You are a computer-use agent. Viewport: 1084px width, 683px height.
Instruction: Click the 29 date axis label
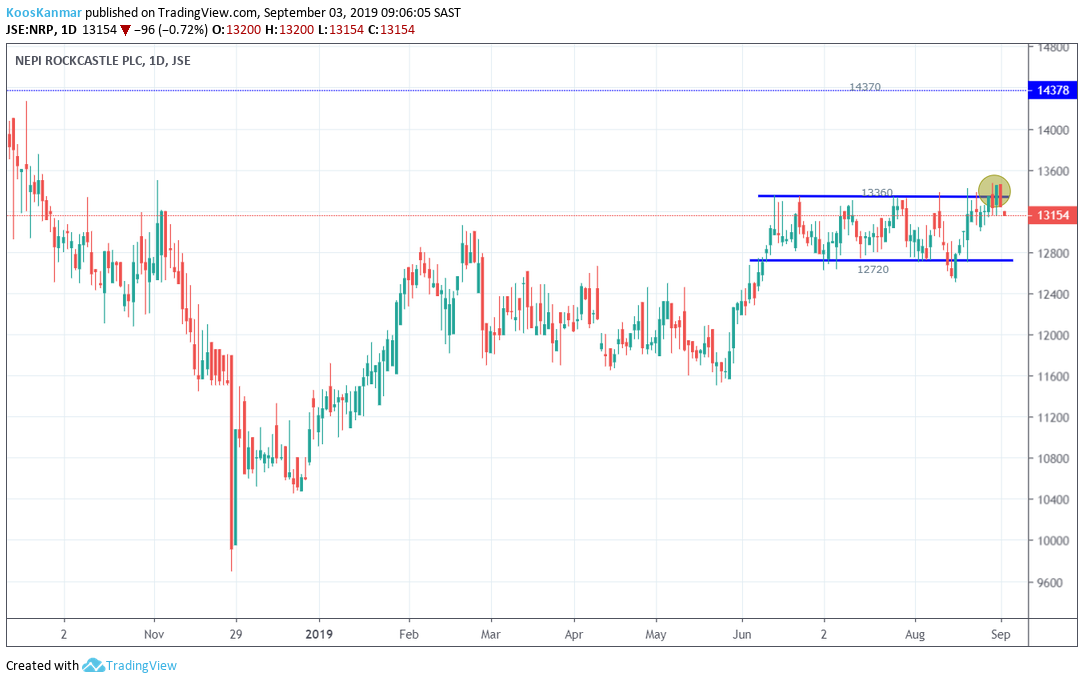pyautogui.click(x=236, y=634)
